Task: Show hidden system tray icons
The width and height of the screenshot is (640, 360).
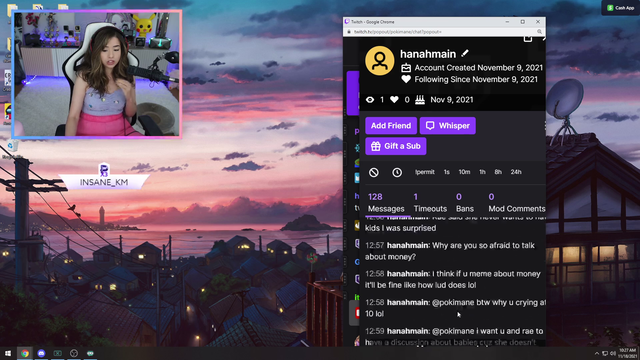Action: (x=596, y=353)
